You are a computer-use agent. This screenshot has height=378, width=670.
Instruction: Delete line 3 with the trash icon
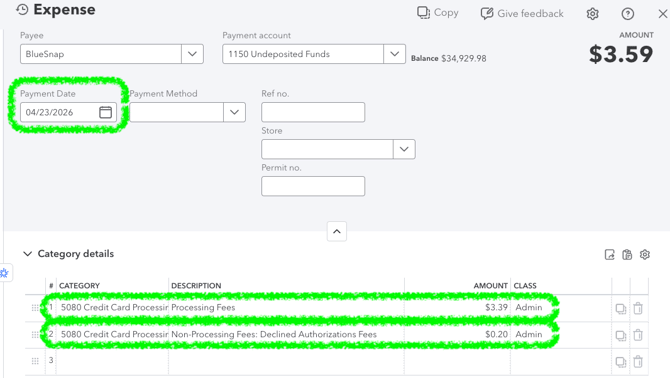click(638, 362)
